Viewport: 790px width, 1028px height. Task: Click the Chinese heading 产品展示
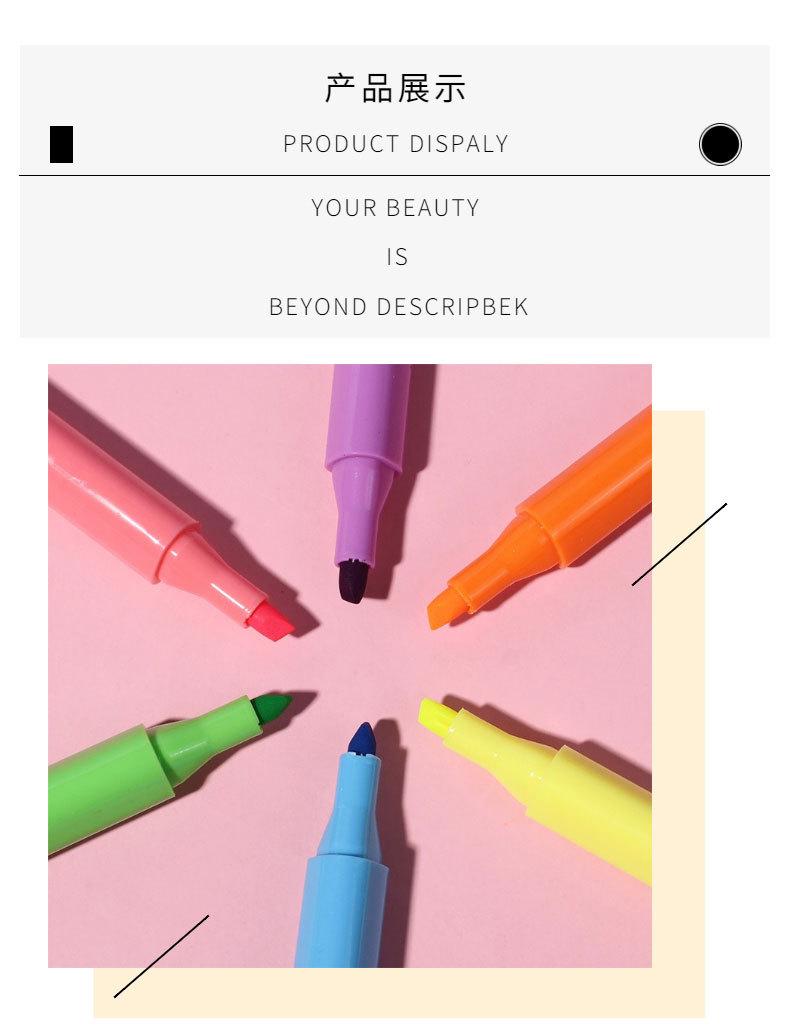(x=395, y=89)
